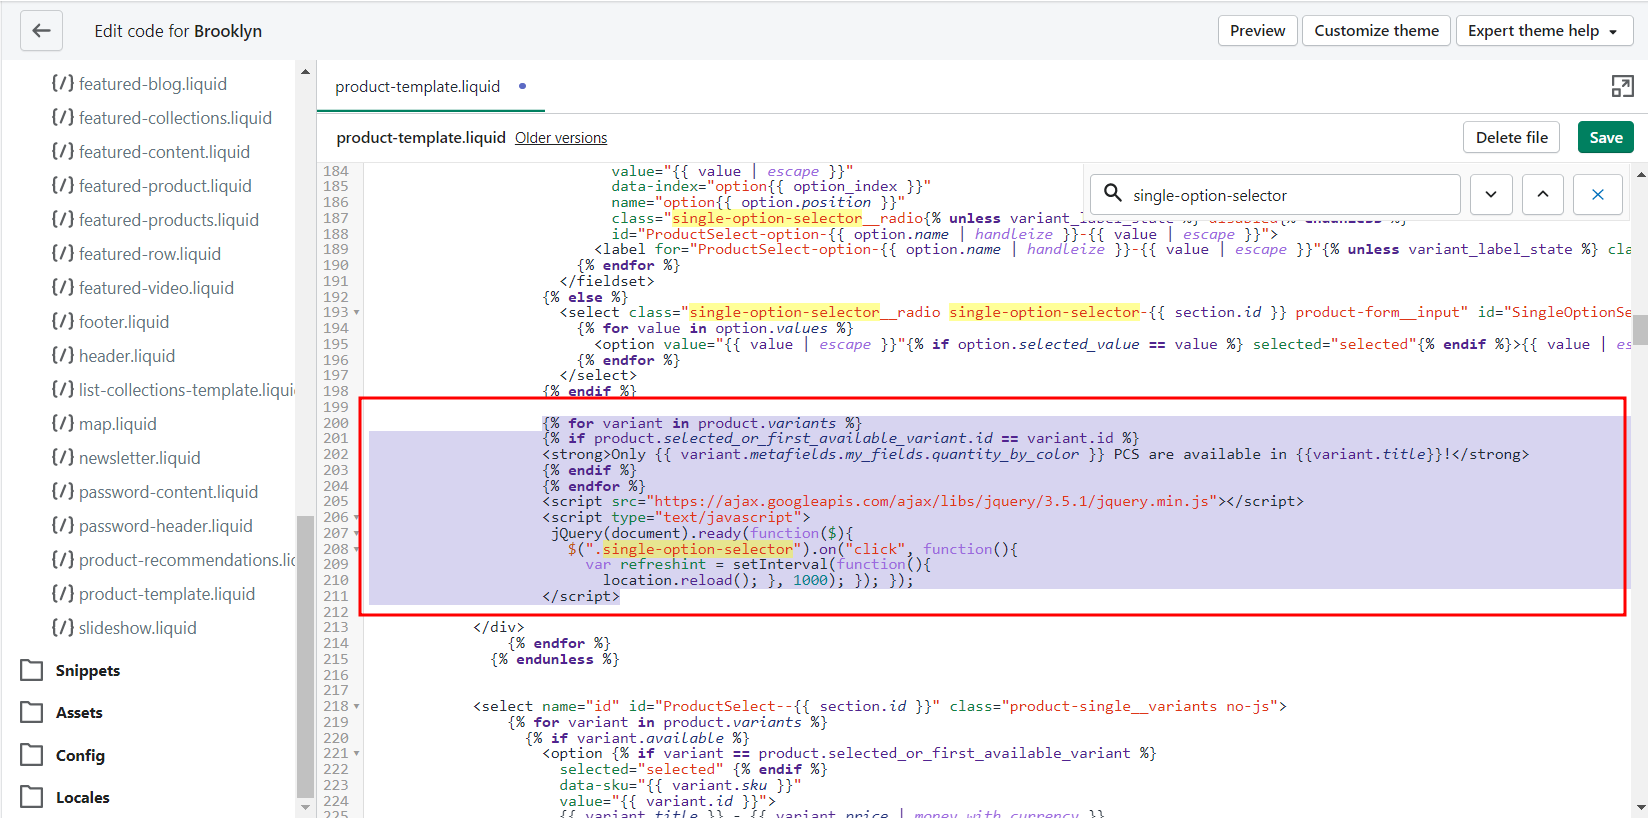Viewport: 1648px width, 818px height.
Task: Save the product-template file
Action: tap(1606, 137)
